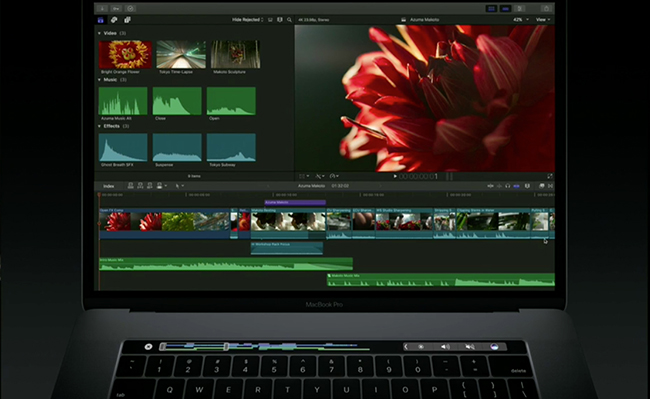
Task: Open the Keyword Editor key icon
Action: click(116, 8)
